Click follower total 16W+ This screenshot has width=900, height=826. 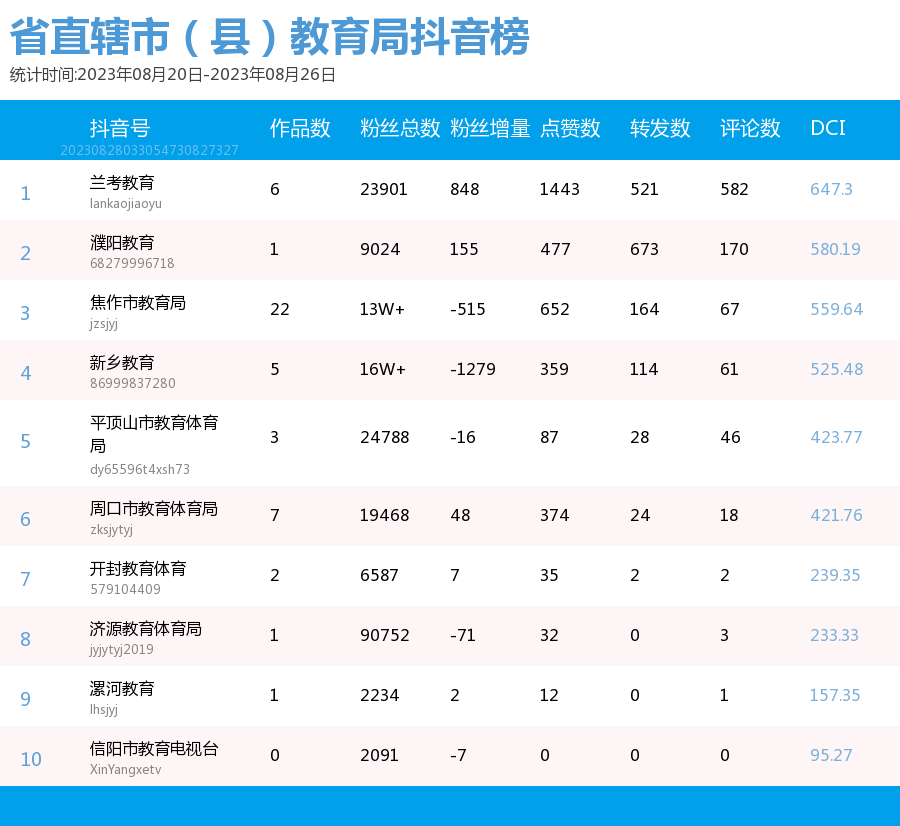[382, 369]
